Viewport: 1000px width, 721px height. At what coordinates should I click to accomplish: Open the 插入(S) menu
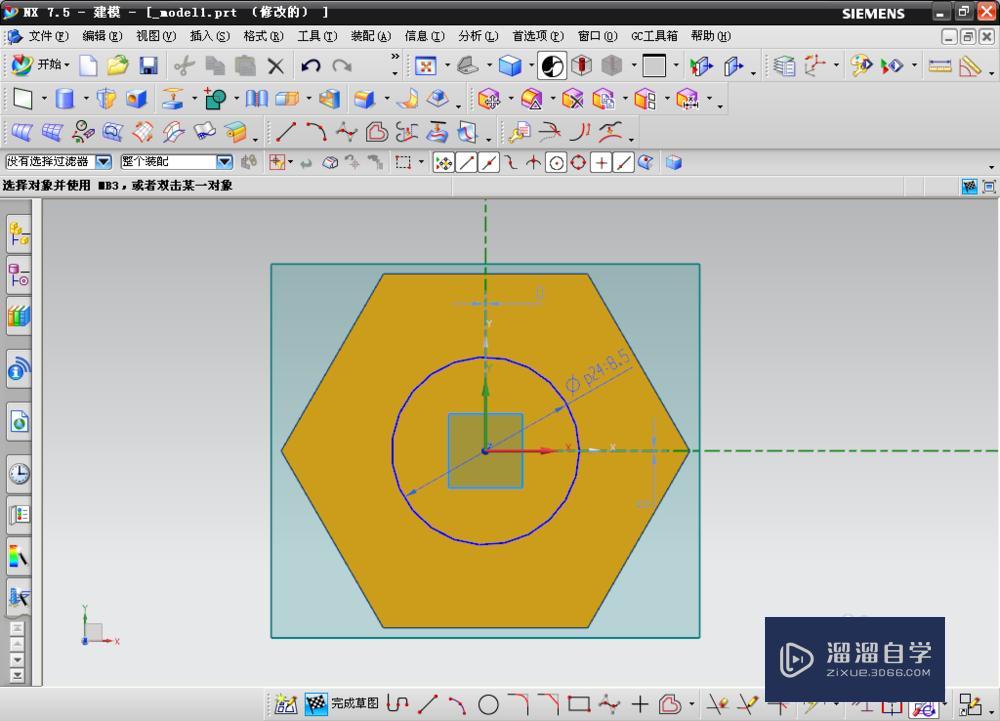tap(209, 36)
